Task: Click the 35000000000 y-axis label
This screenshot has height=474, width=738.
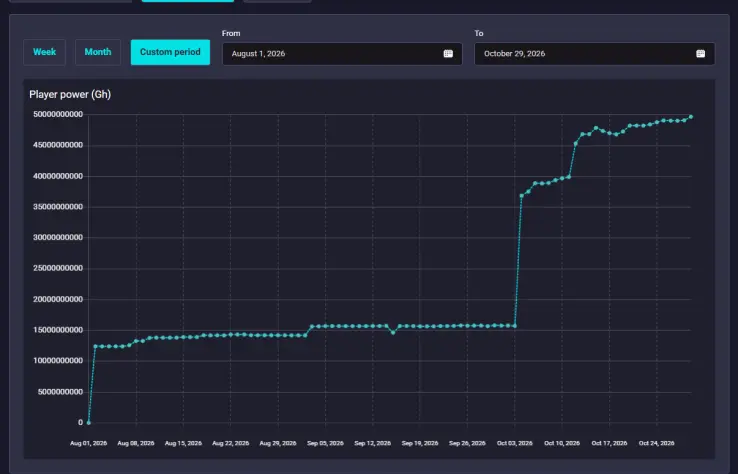Action: pos(58,207)
